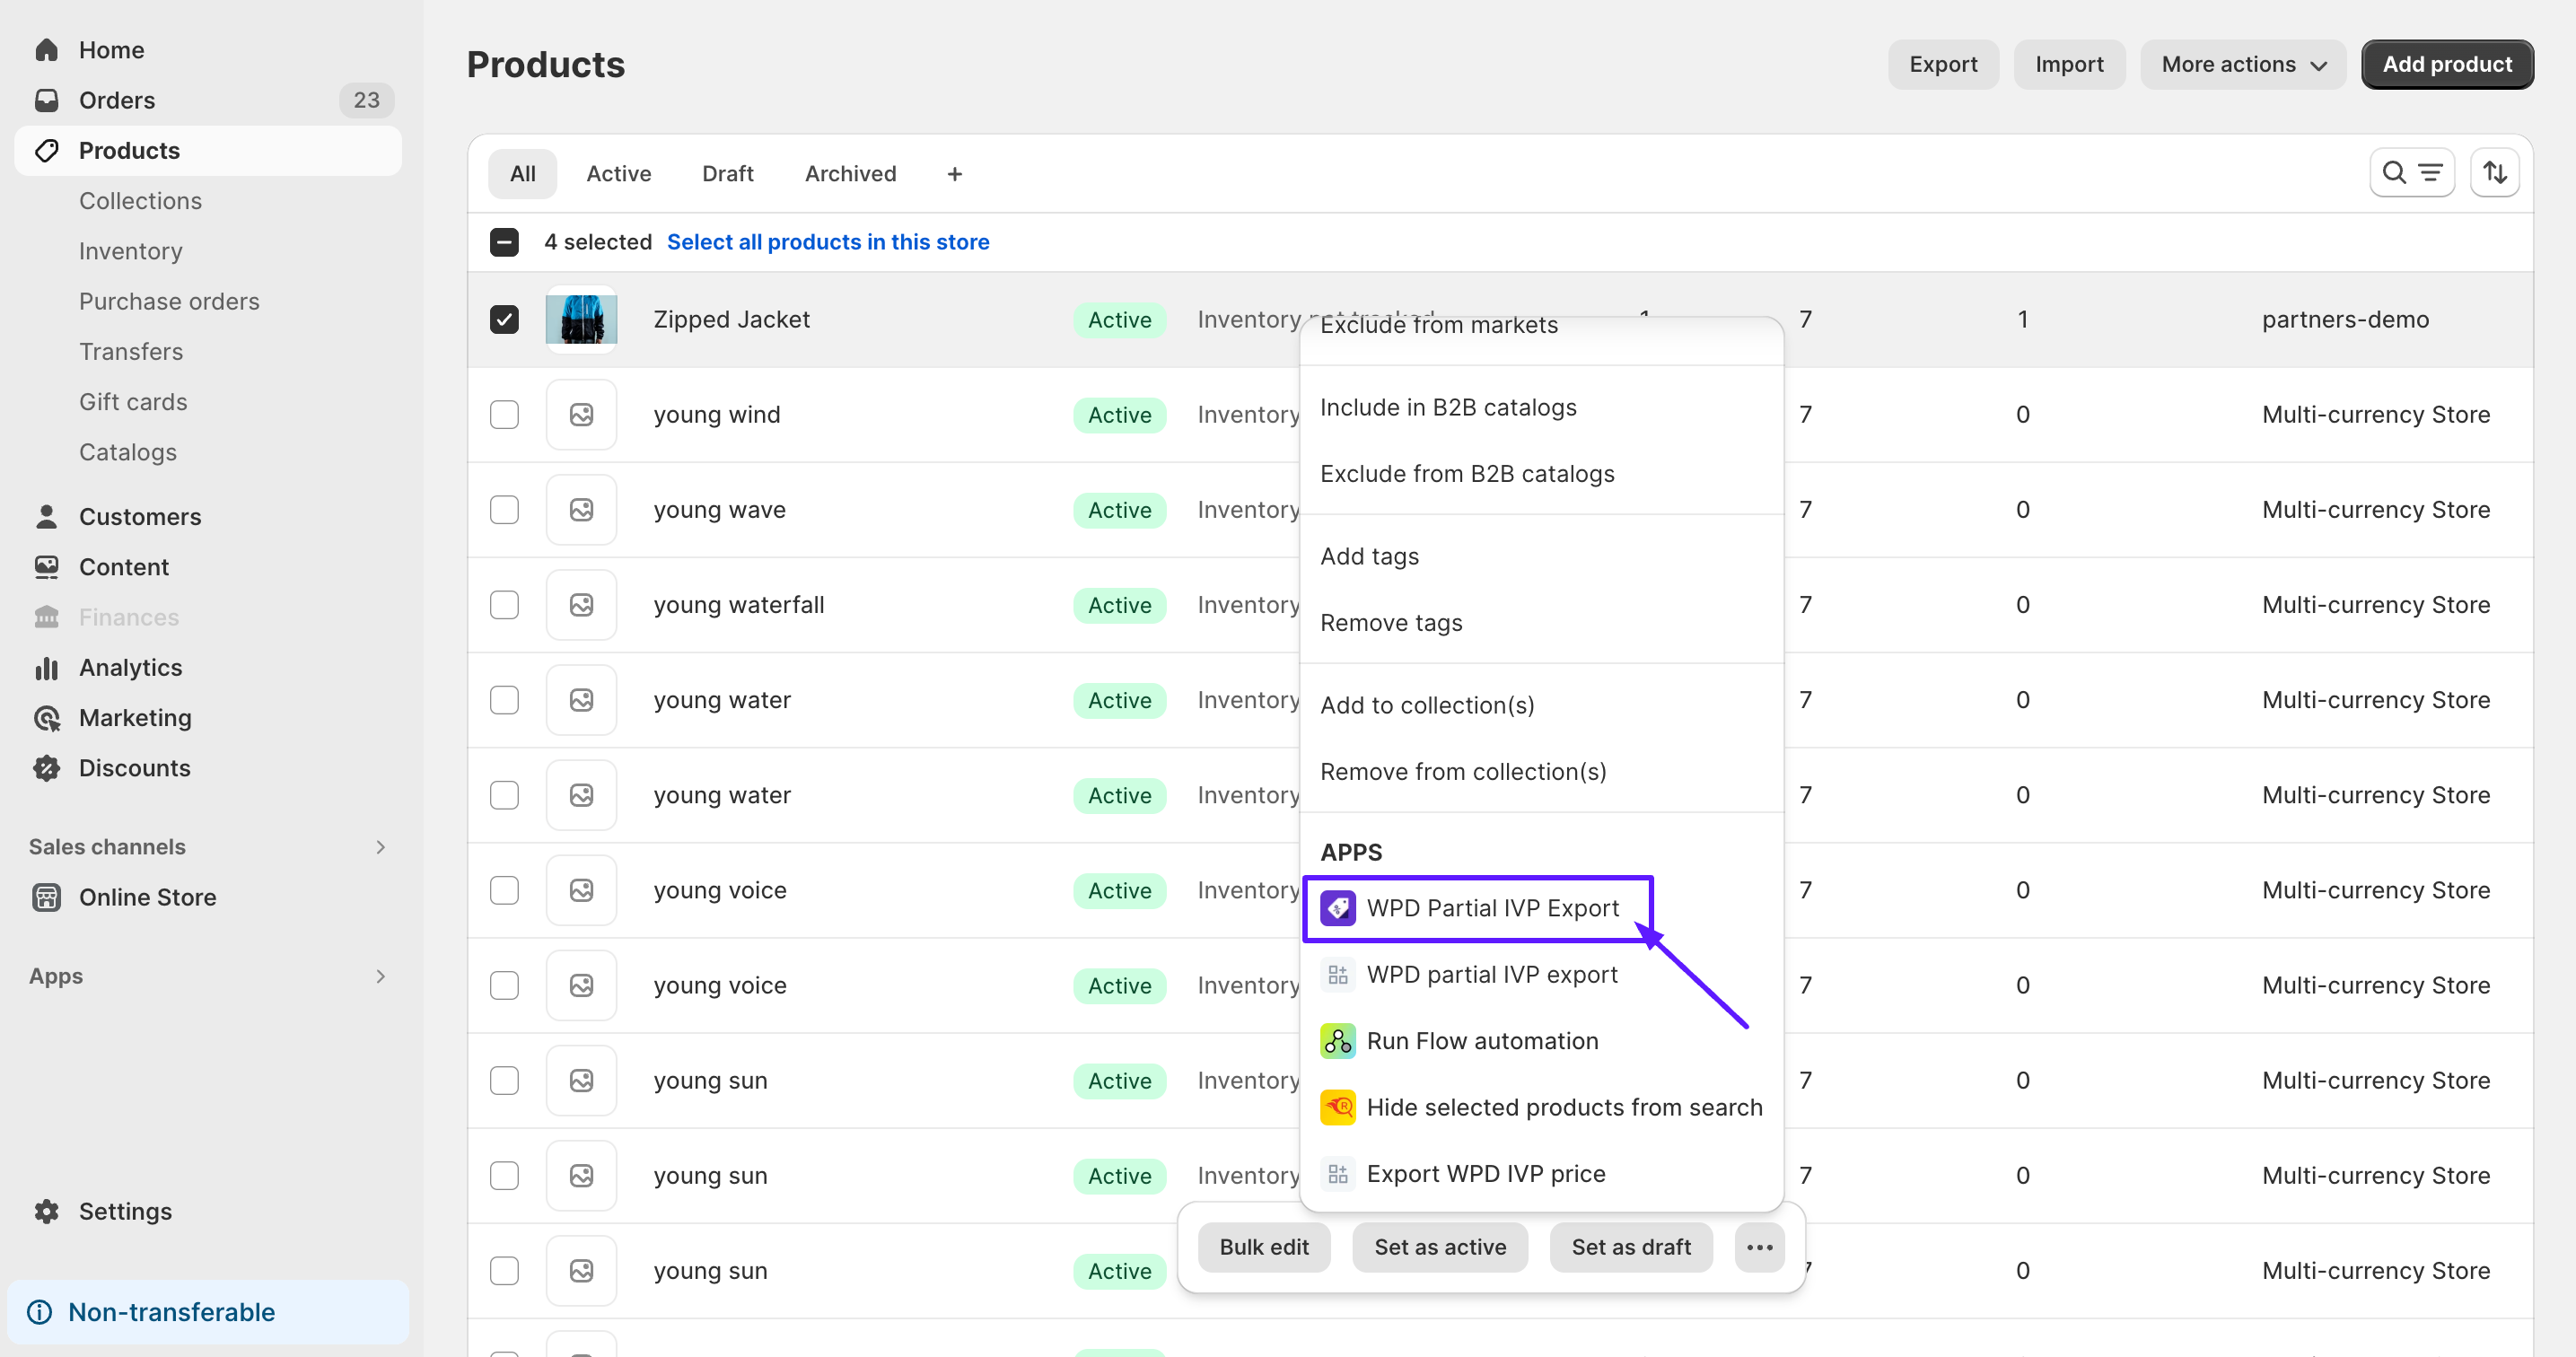Screen dimensions: 2576x1357
Task: Switch to the Archived tab
Action: pos(850,174)
